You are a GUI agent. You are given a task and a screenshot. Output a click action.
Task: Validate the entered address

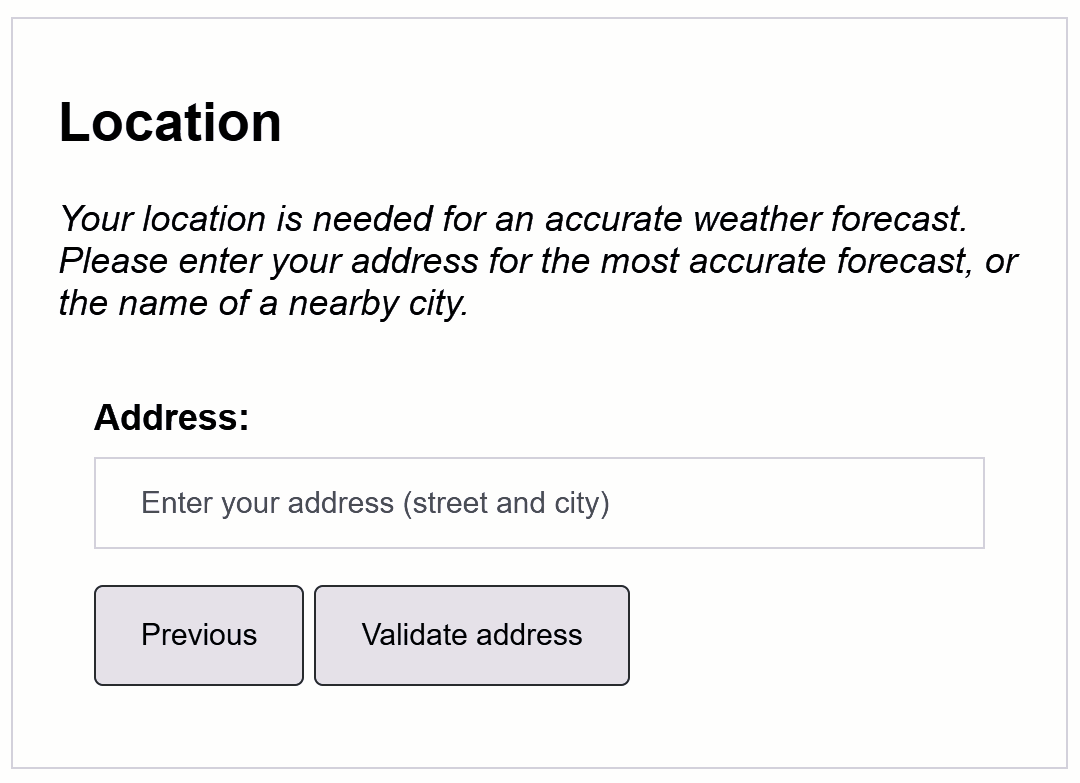[x=472, y=635]
